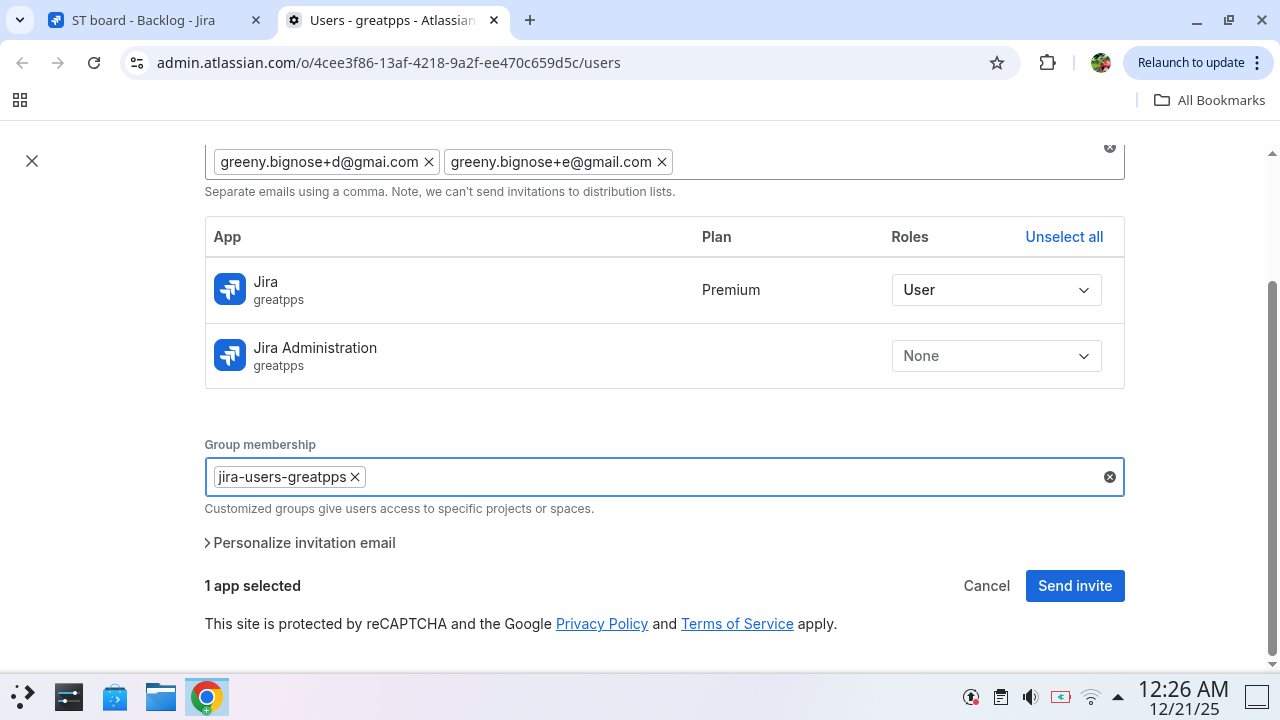Viewport: 1280px width, 720px height.
Task: Remove jira-users-greatpps group chip
Action: click(x=355, y=477)
